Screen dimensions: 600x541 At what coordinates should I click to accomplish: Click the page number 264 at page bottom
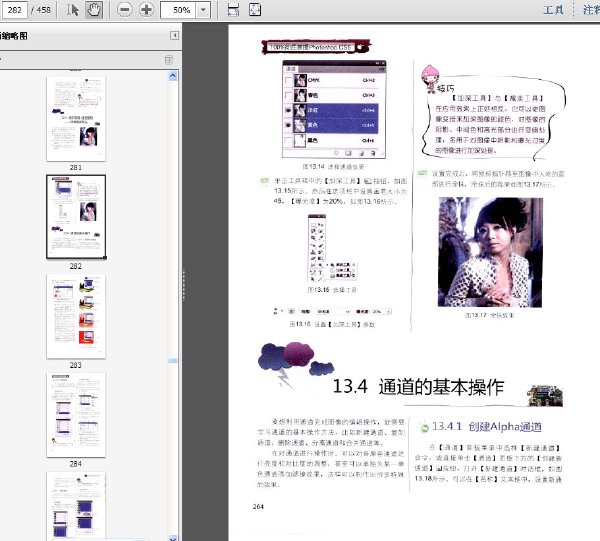pyautogui.click(x=258, y=507)
